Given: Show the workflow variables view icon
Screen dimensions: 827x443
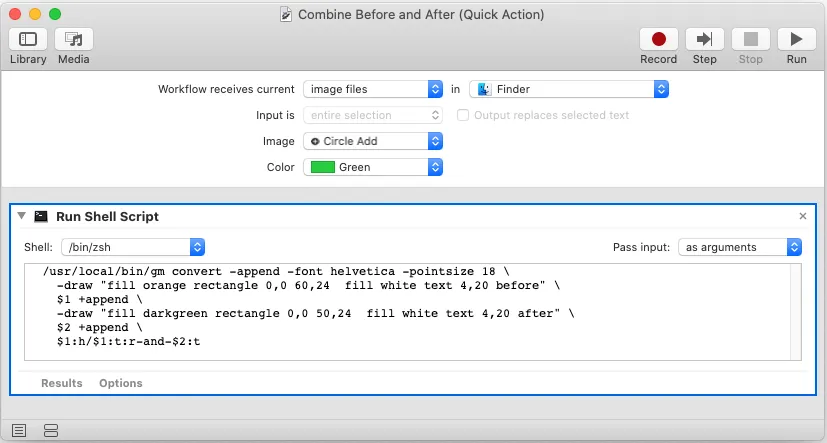Looking at the screenshot, I should (x=52, y=430).
